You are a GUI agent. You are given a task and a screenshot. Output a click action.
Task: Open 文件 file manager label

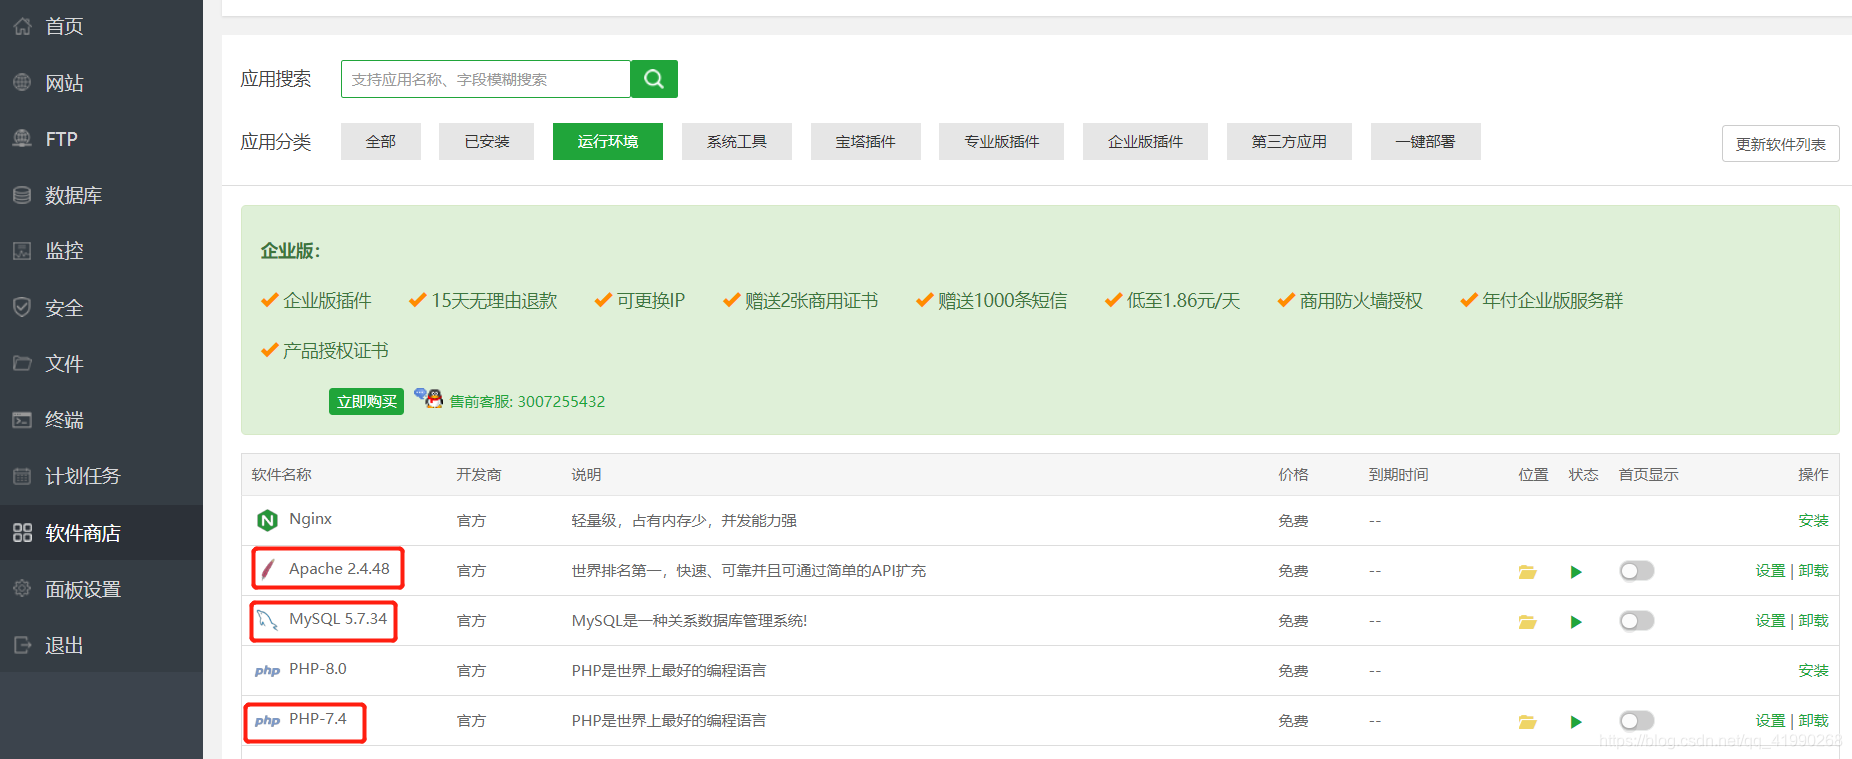tap(64, 364)
